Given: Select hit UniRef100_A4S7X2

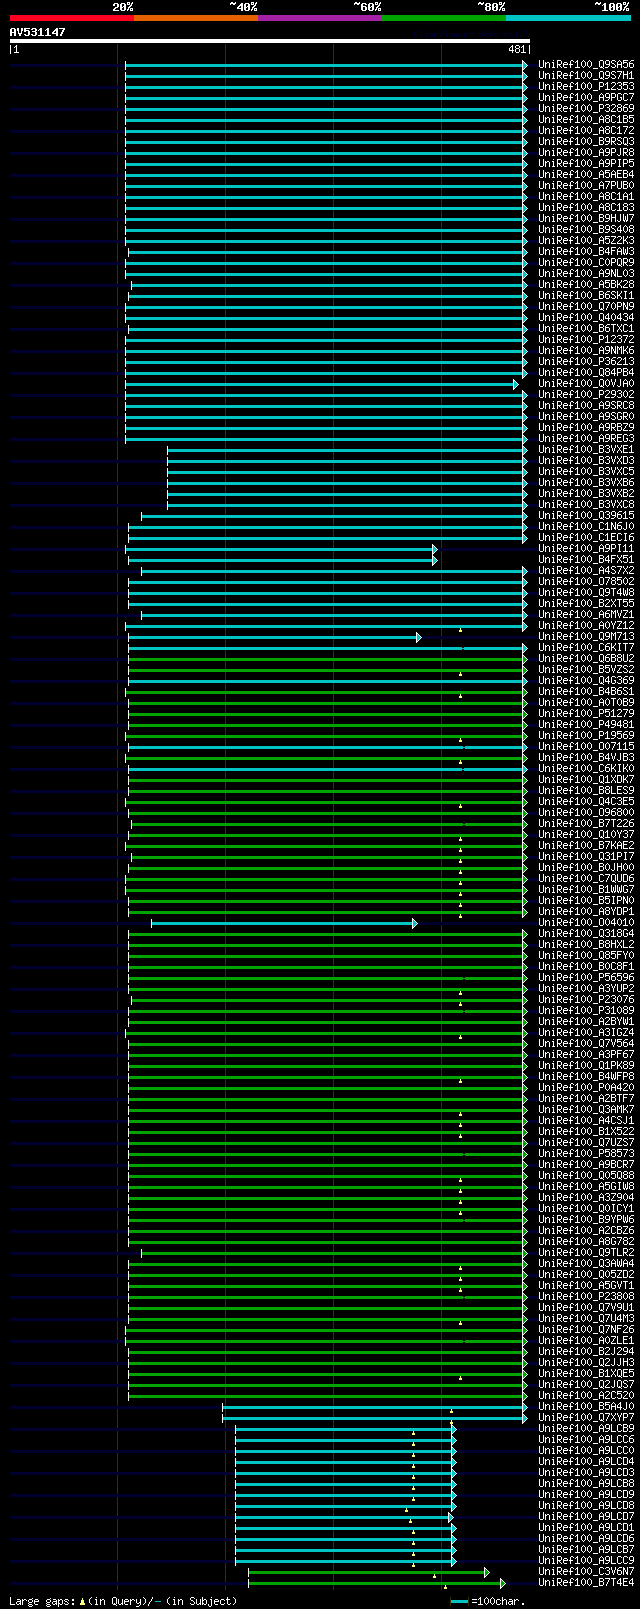Looking at the screenshot, I should 586,570.
